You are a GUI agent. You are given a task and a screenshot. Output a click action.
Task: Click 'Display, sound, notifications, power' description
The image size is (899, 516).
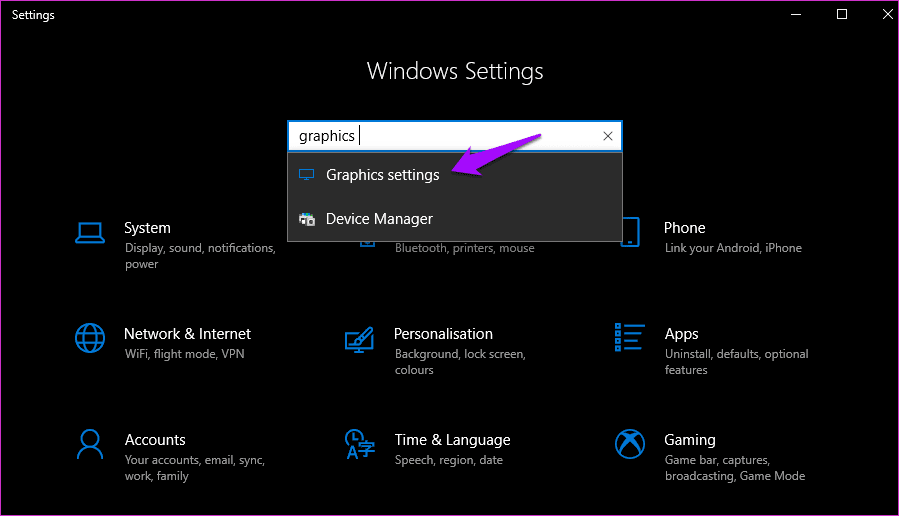(x=200, y=256)
